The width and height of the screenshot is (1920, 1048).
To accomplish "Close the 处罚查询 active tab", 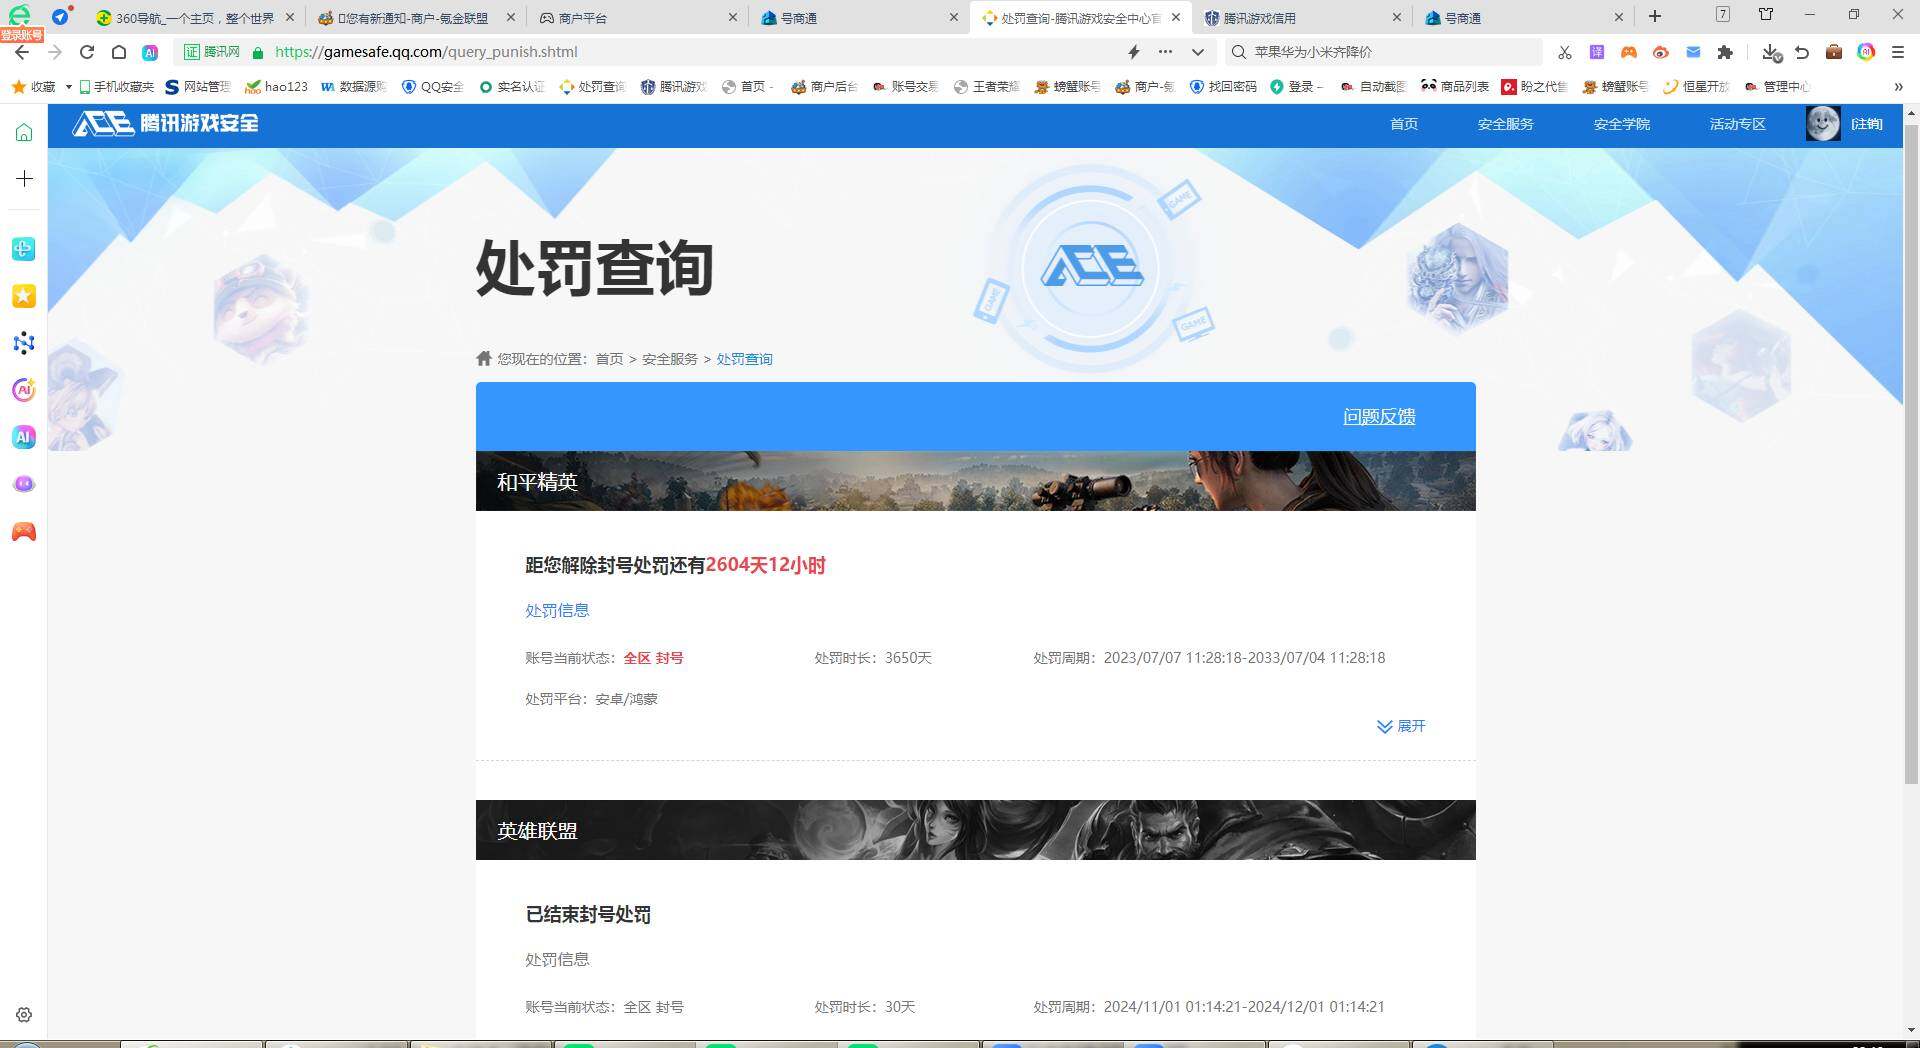I will 1176,17.
